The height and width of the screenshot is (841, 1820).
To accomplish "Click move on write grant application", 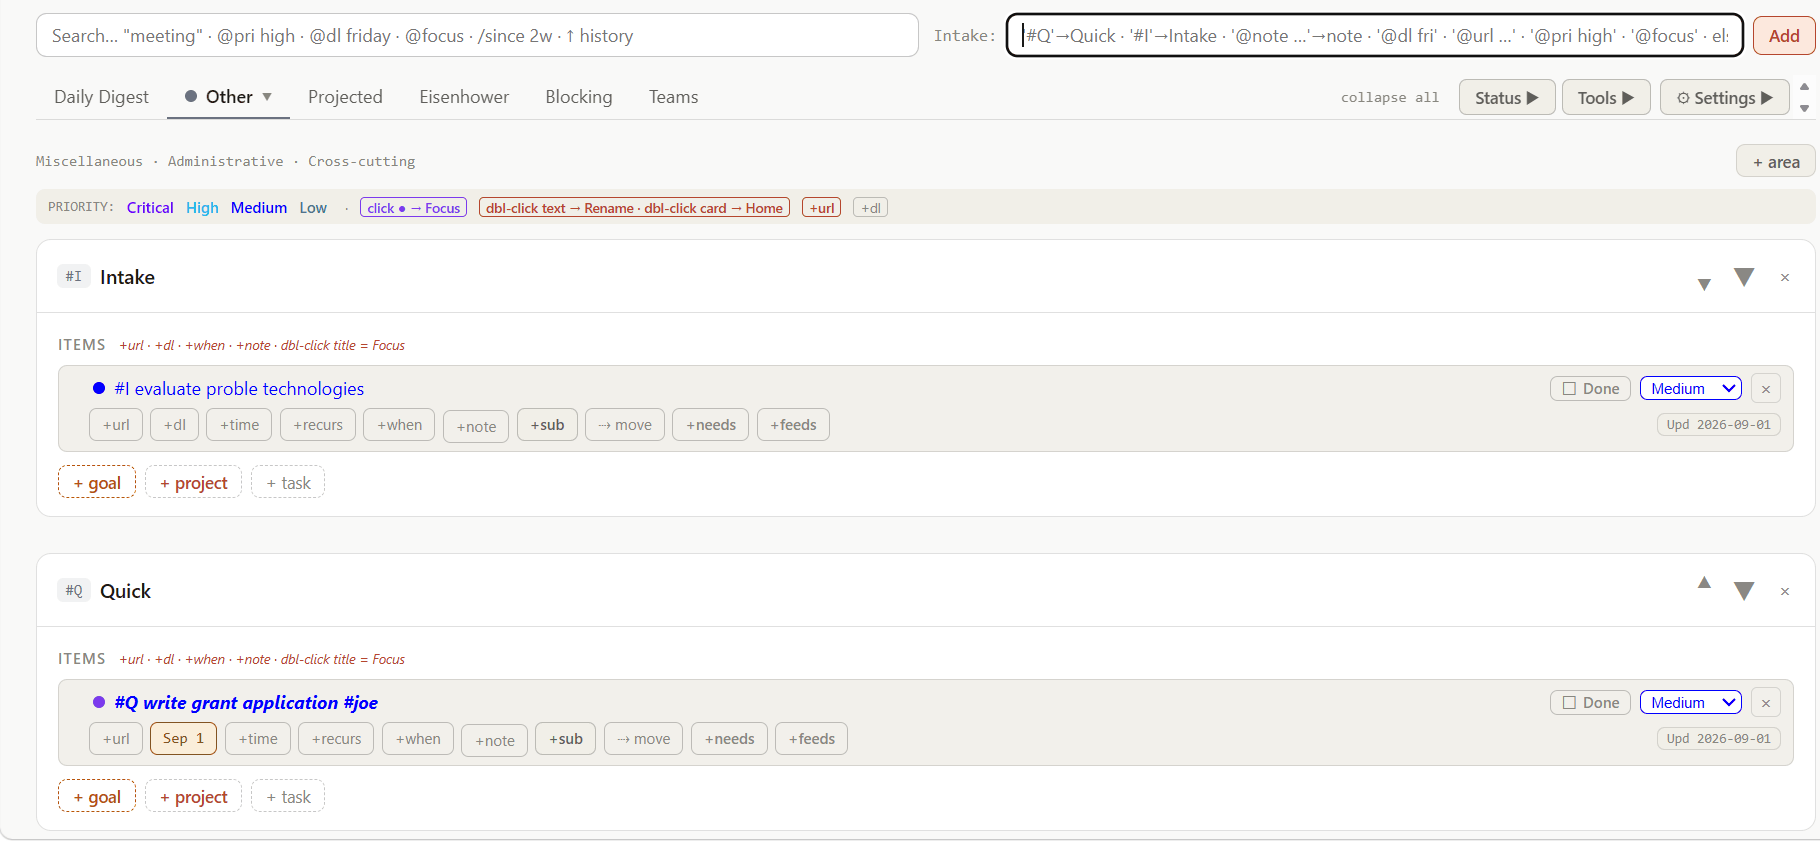I will point(644,739).
